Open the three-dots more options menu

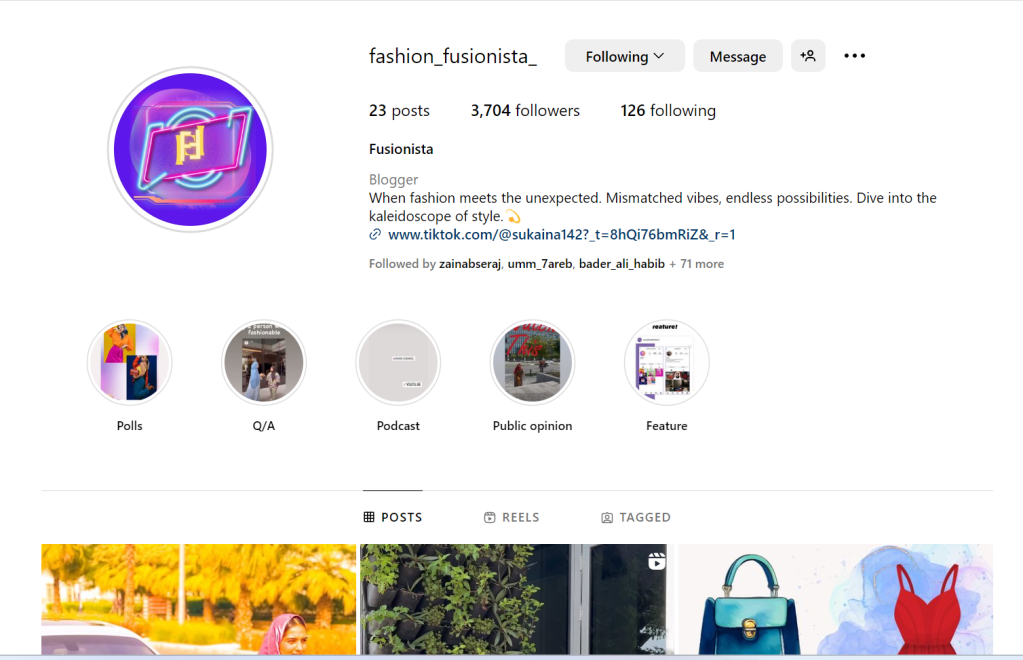click(x=854, y=56)
